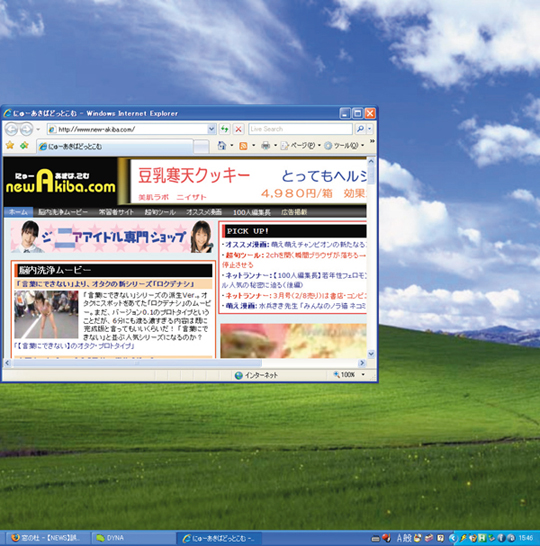Viewport: 540px width, 546px height.
Task: Open the movie thumbnail in 脳内洗浄ムービー
Action: [x=46, y=314]
